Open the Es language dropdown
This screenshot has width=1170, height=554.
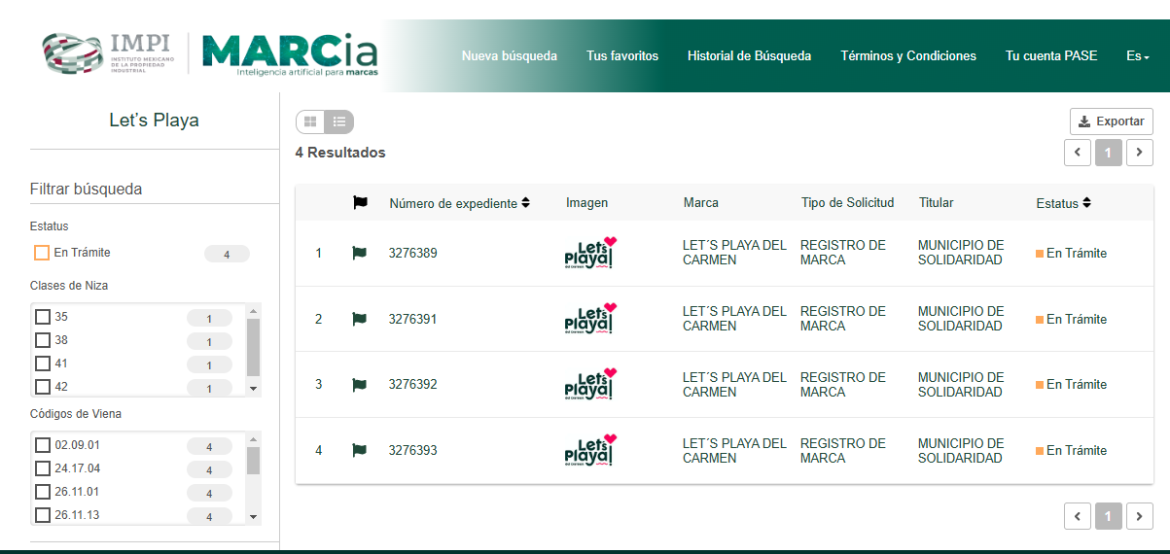(1138, 56)
